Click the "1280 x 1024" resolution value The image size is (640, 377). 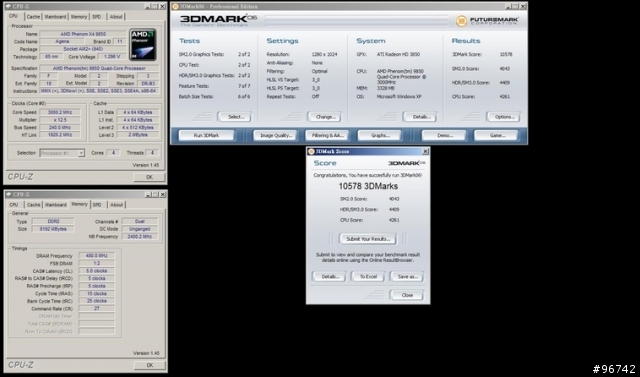coord(324,54)
